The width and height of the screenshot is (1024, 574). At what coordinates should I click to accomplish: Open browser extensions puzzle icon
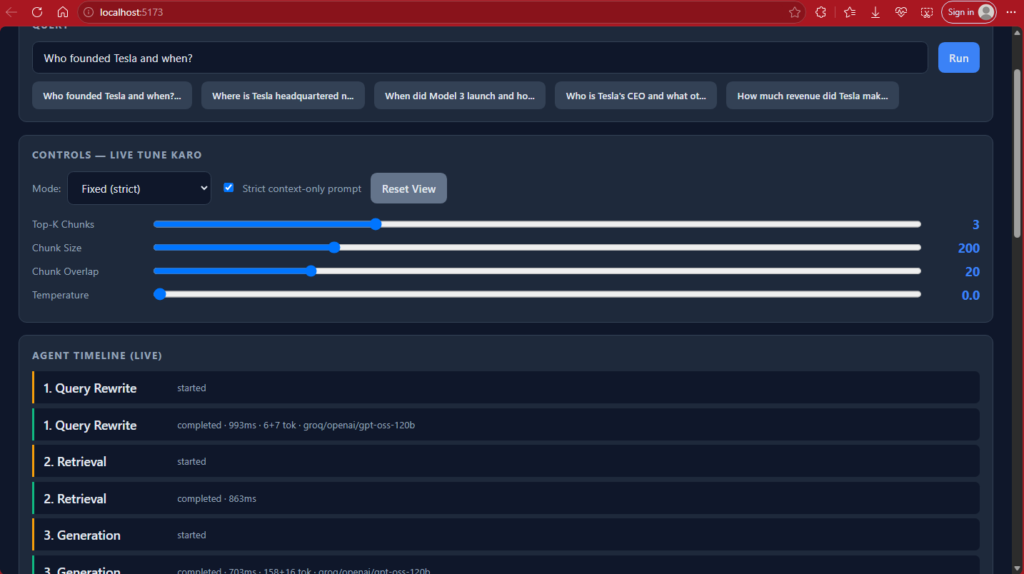821,12
